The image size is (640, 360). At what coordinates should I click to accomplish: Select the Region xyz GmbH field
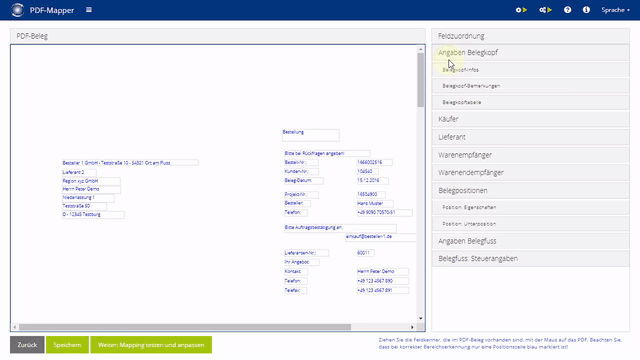tap(91, 181)
